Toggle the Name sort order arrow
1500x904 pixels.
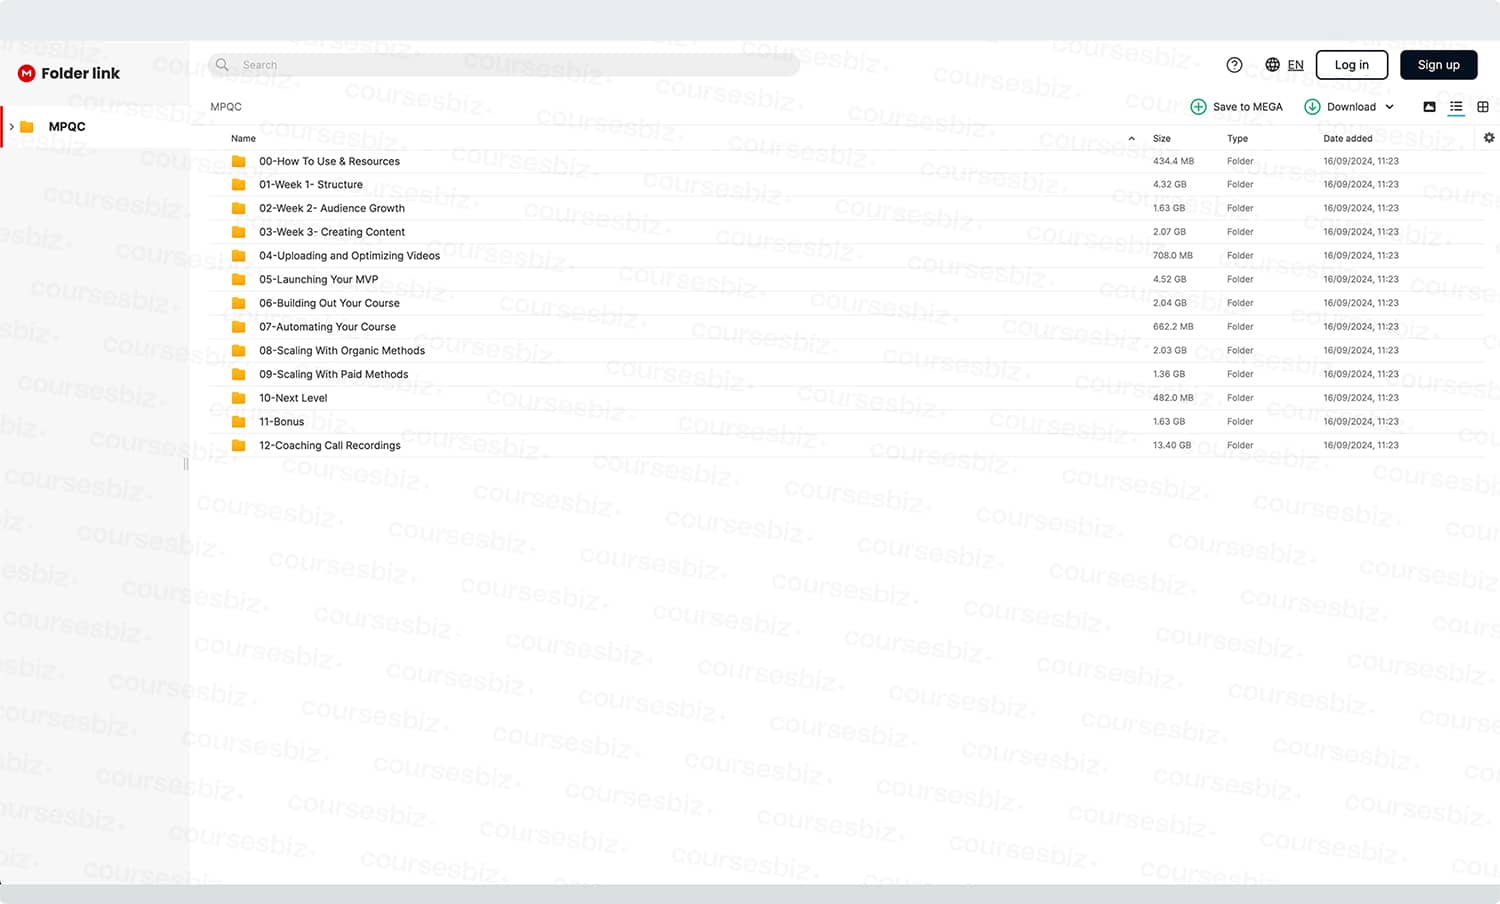pyautogui.click(x=1131, y=138)
